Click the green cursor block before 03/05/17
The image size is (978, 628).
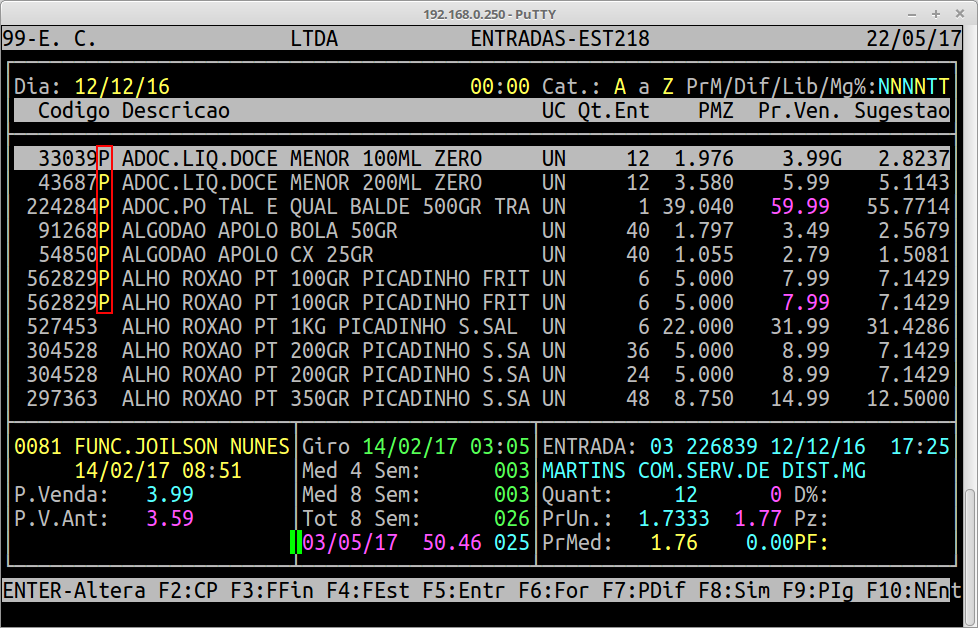tap(295, 542)
